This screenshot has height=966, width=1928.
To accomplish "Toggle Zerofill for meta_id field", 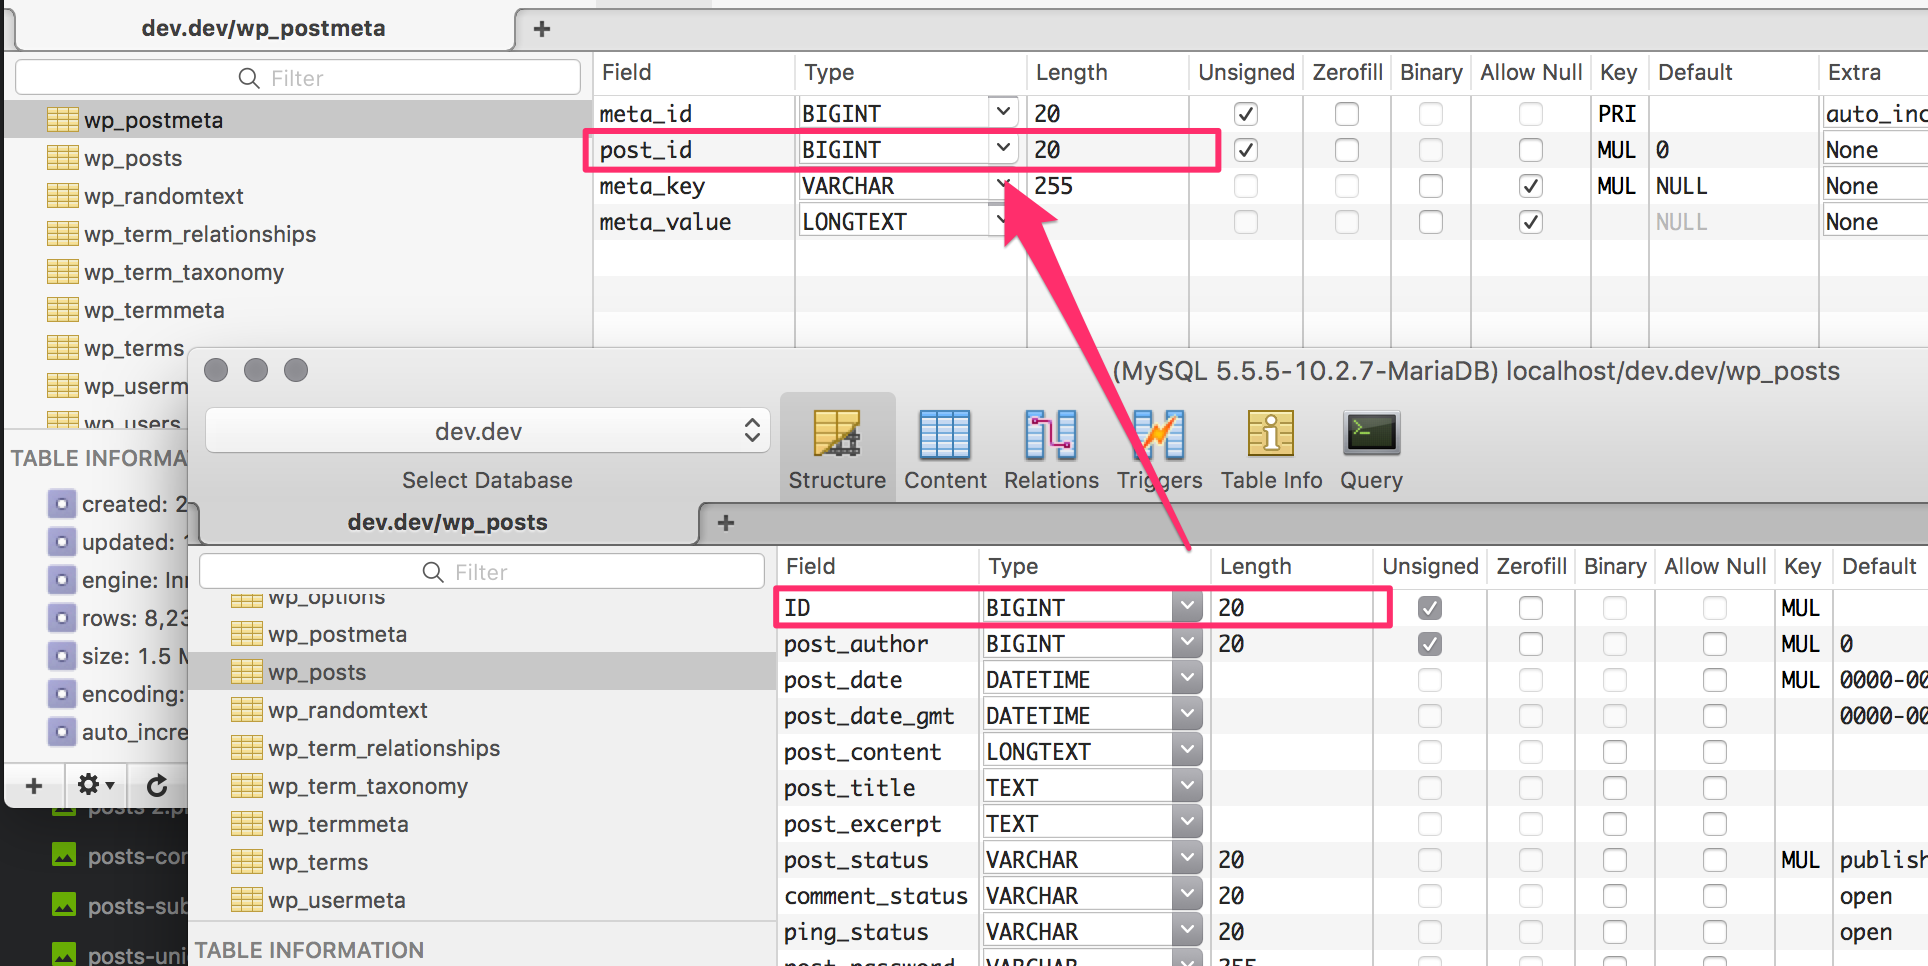I will click(x=1347, y=114).
